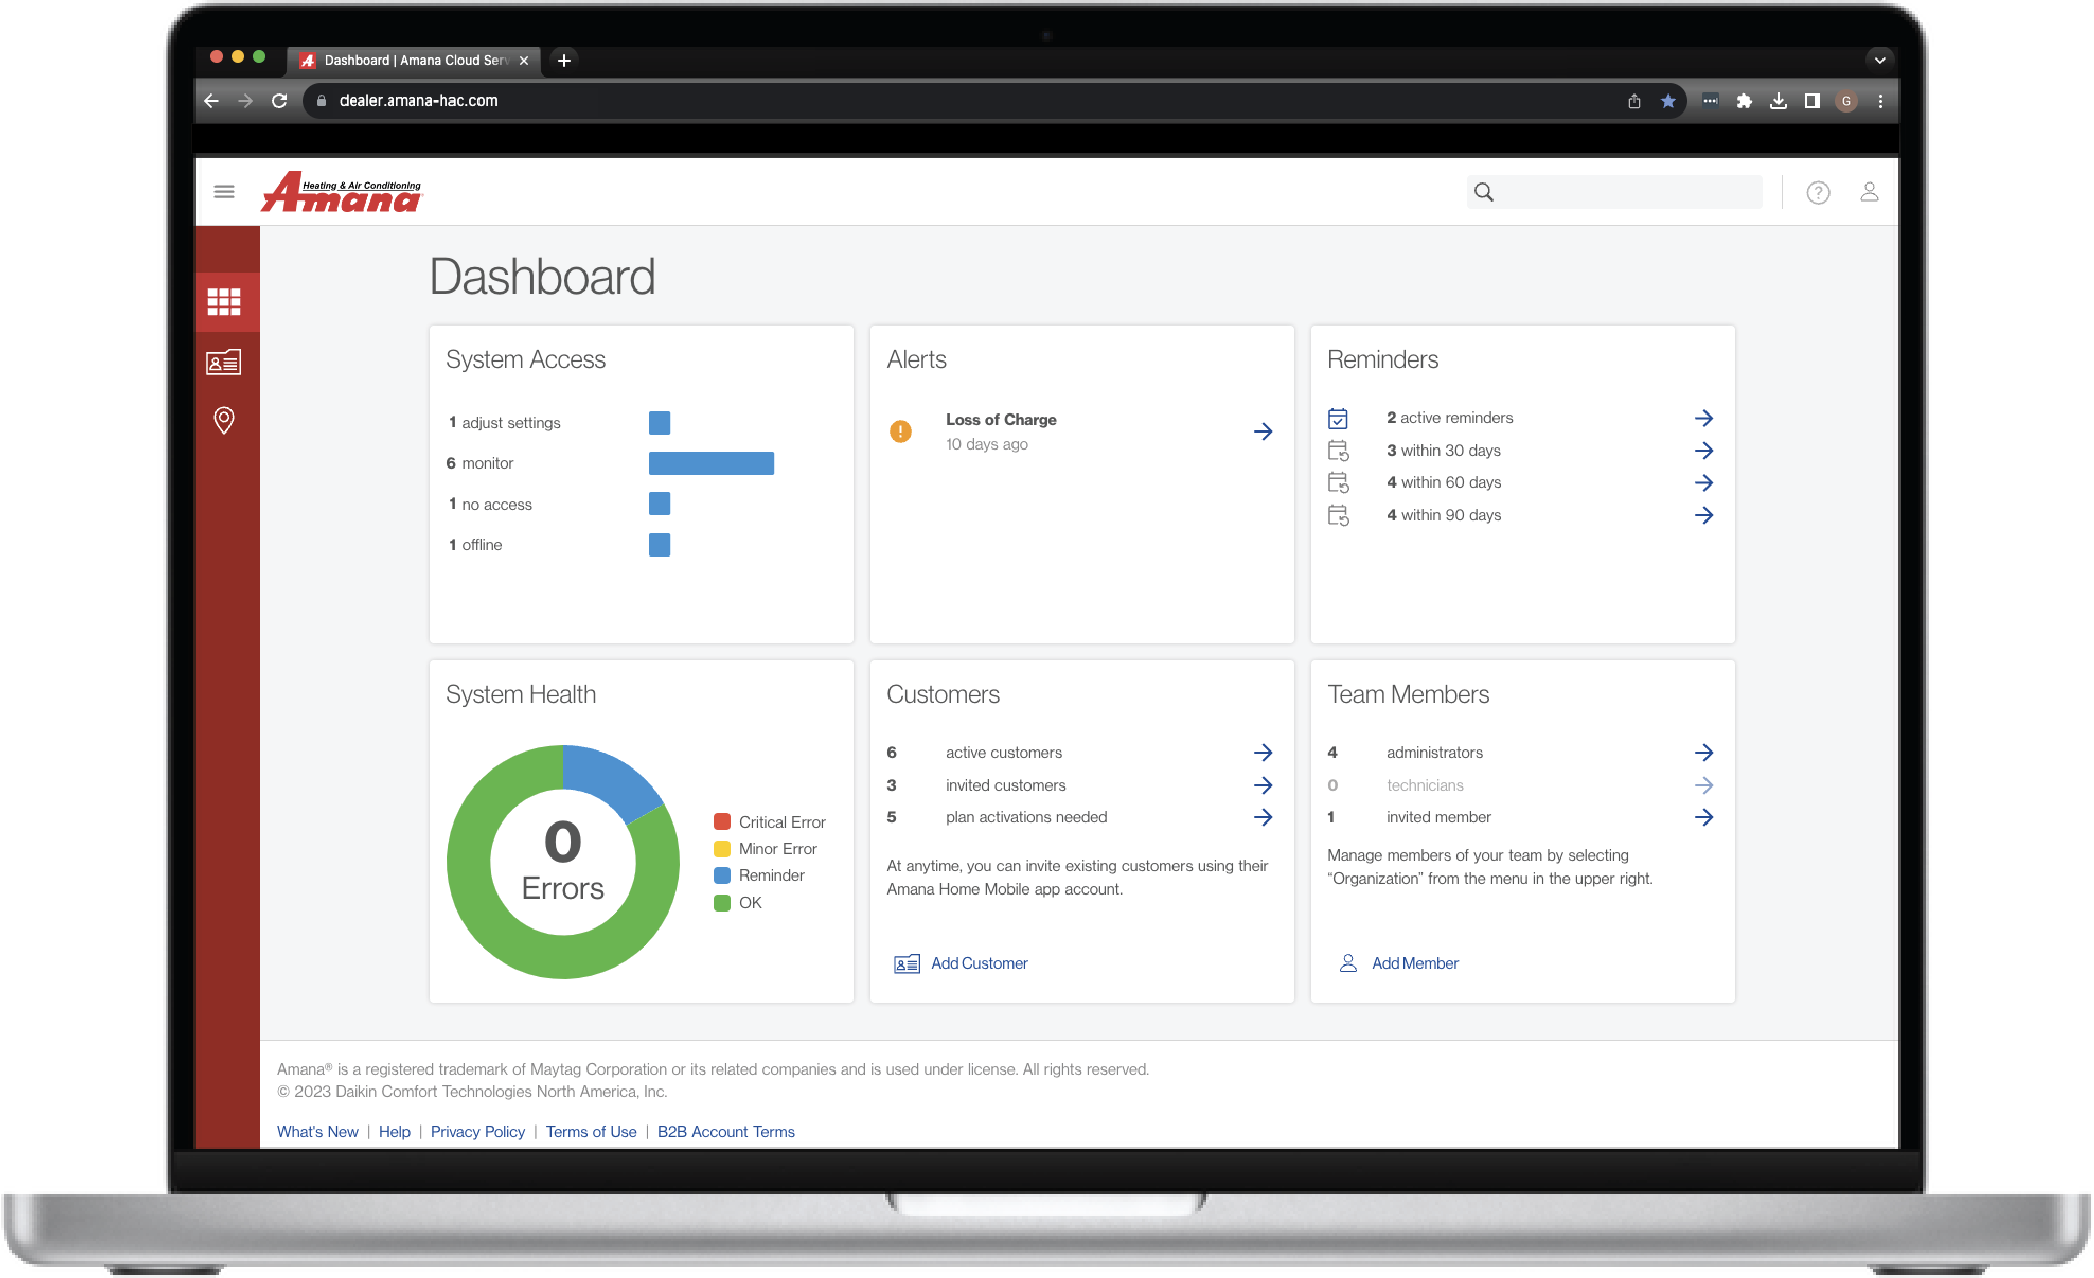
Task: Open Chrome's three-dot menu
Action: [1880, 101]
